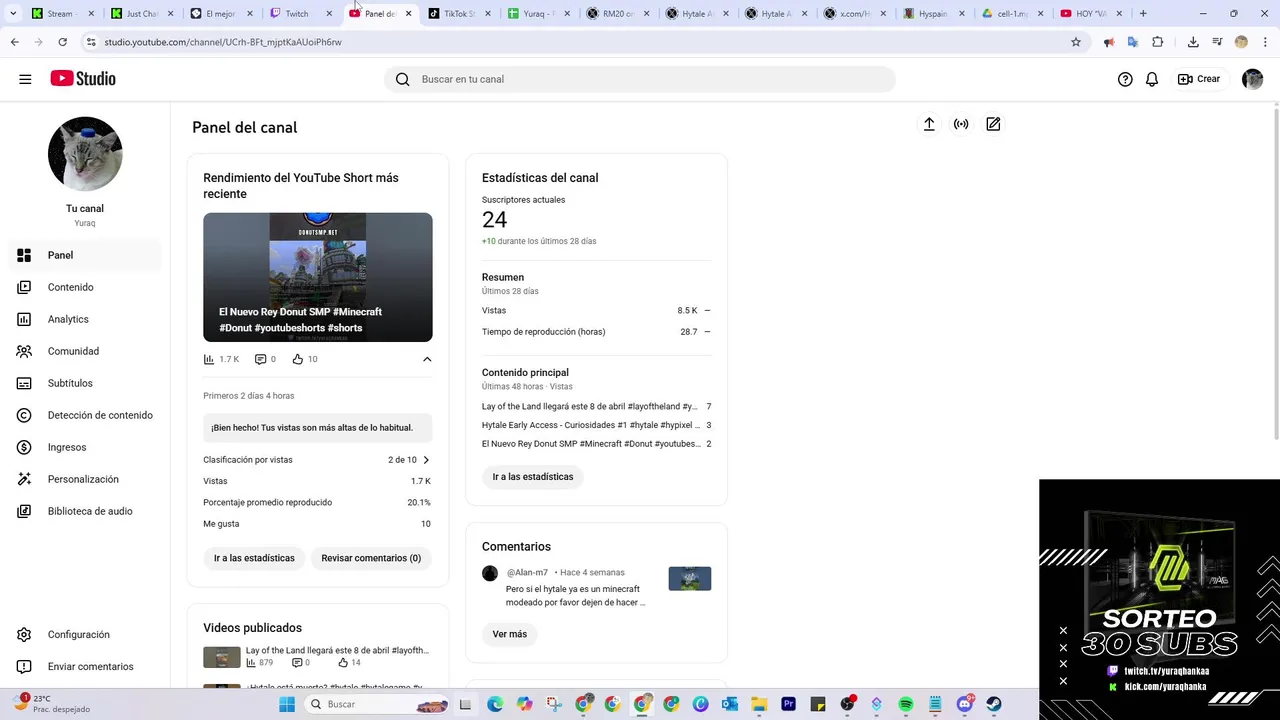Viewport: 1280px width, 720px height.
Task: Open Clasificación por vistas chevron 2 de 10
Action: coord(426,460)
